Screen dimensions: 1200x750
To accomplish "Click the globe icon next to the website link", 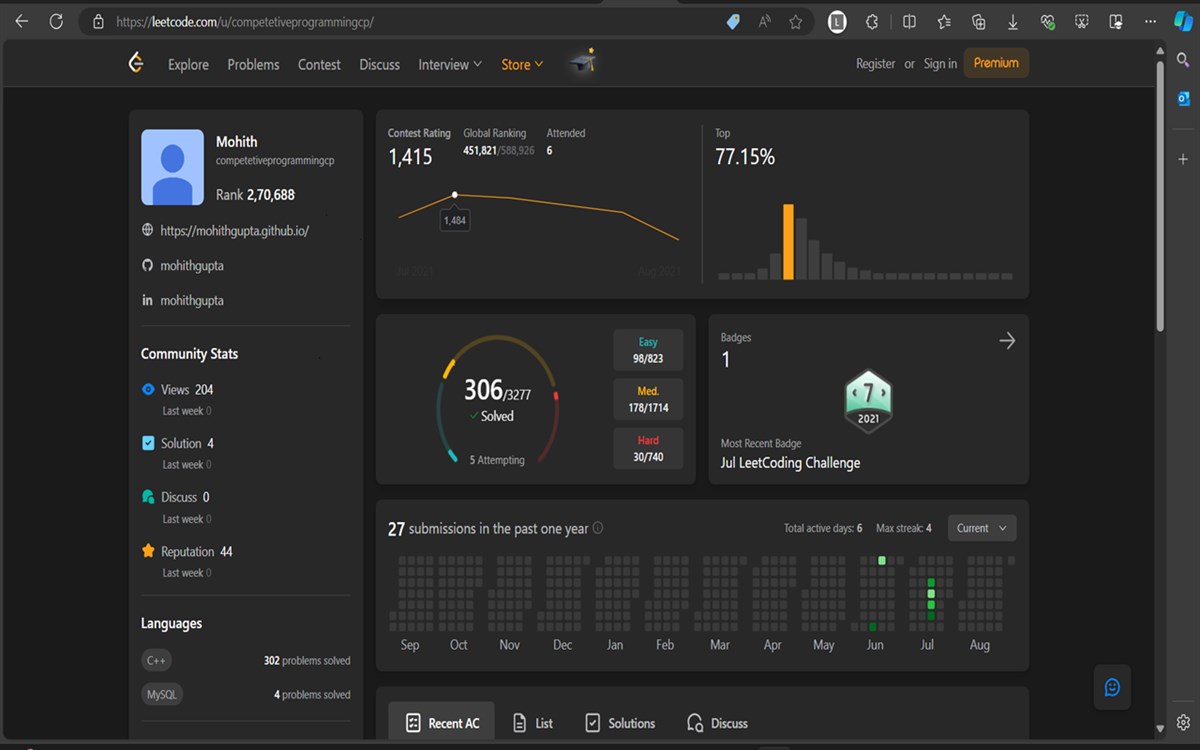I will coord(148,230).
